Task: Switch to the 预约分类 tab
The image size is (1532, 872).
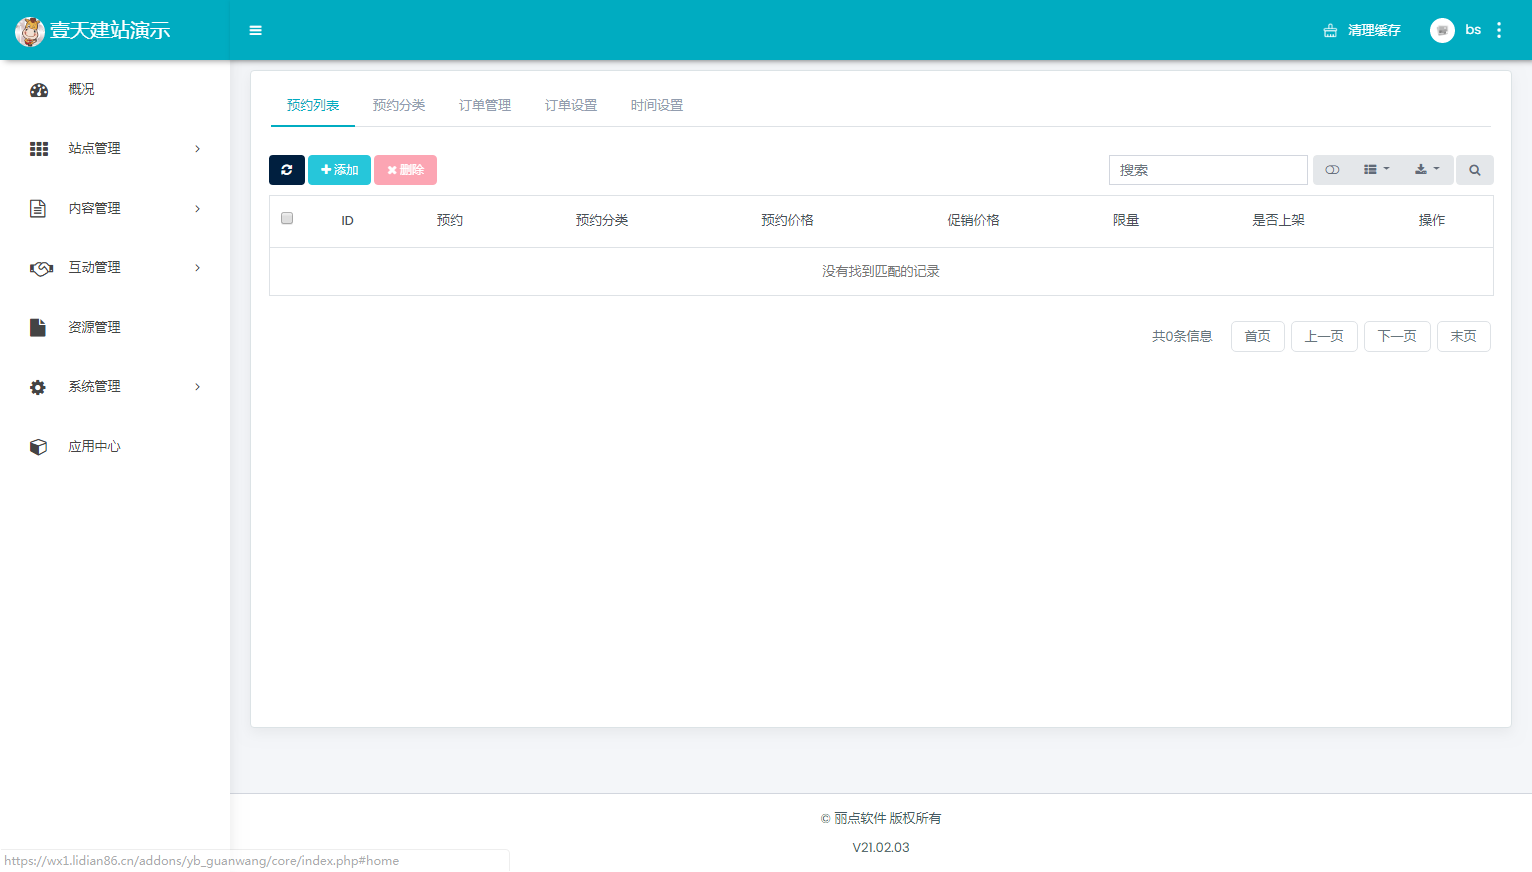Action: tap(399, 105)
